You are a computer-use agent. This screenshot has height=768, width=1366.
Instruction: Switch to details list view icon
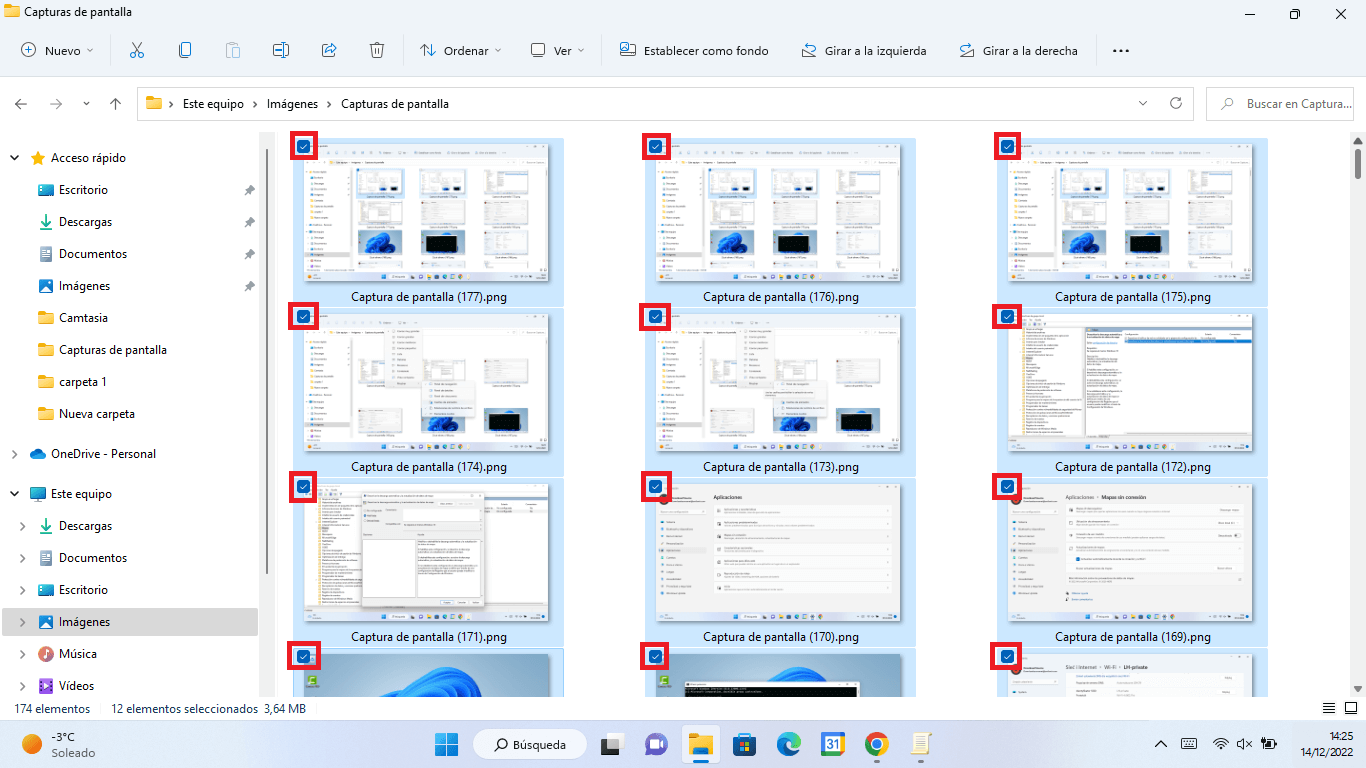coord(1328,708)
